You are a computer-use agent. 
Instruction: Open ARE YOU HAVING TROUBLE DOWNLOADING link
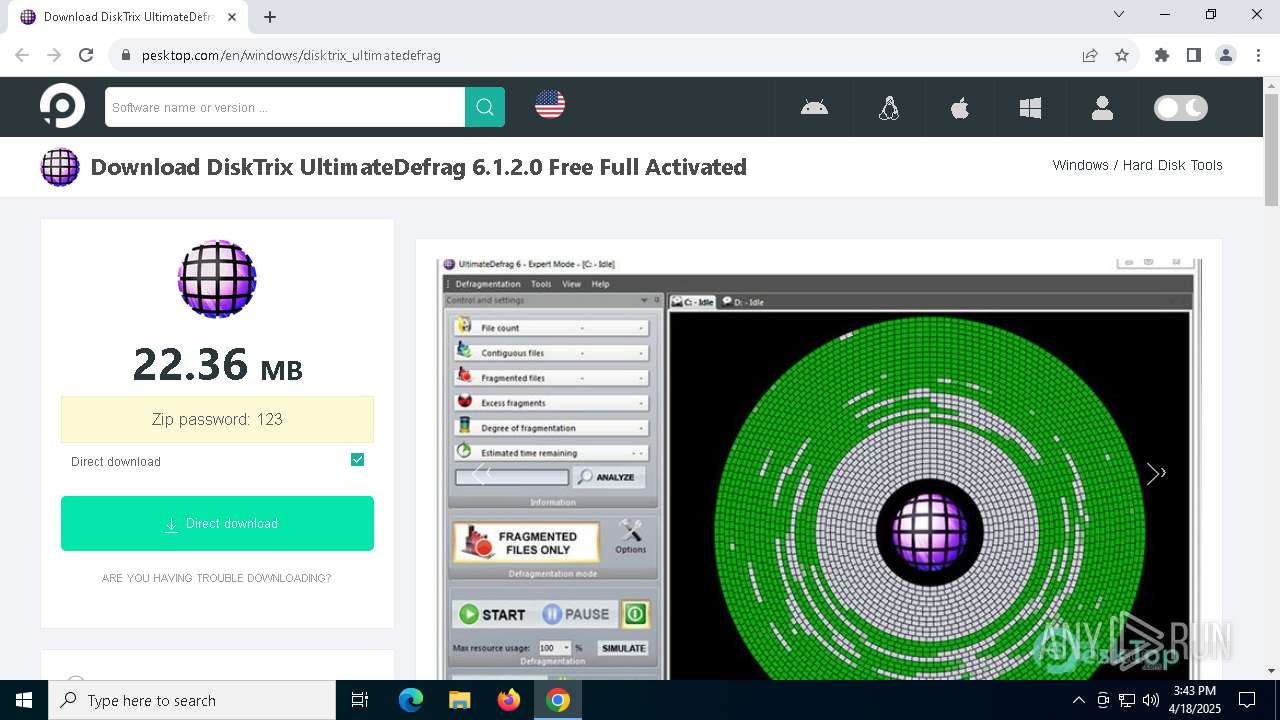pos(216,578)
